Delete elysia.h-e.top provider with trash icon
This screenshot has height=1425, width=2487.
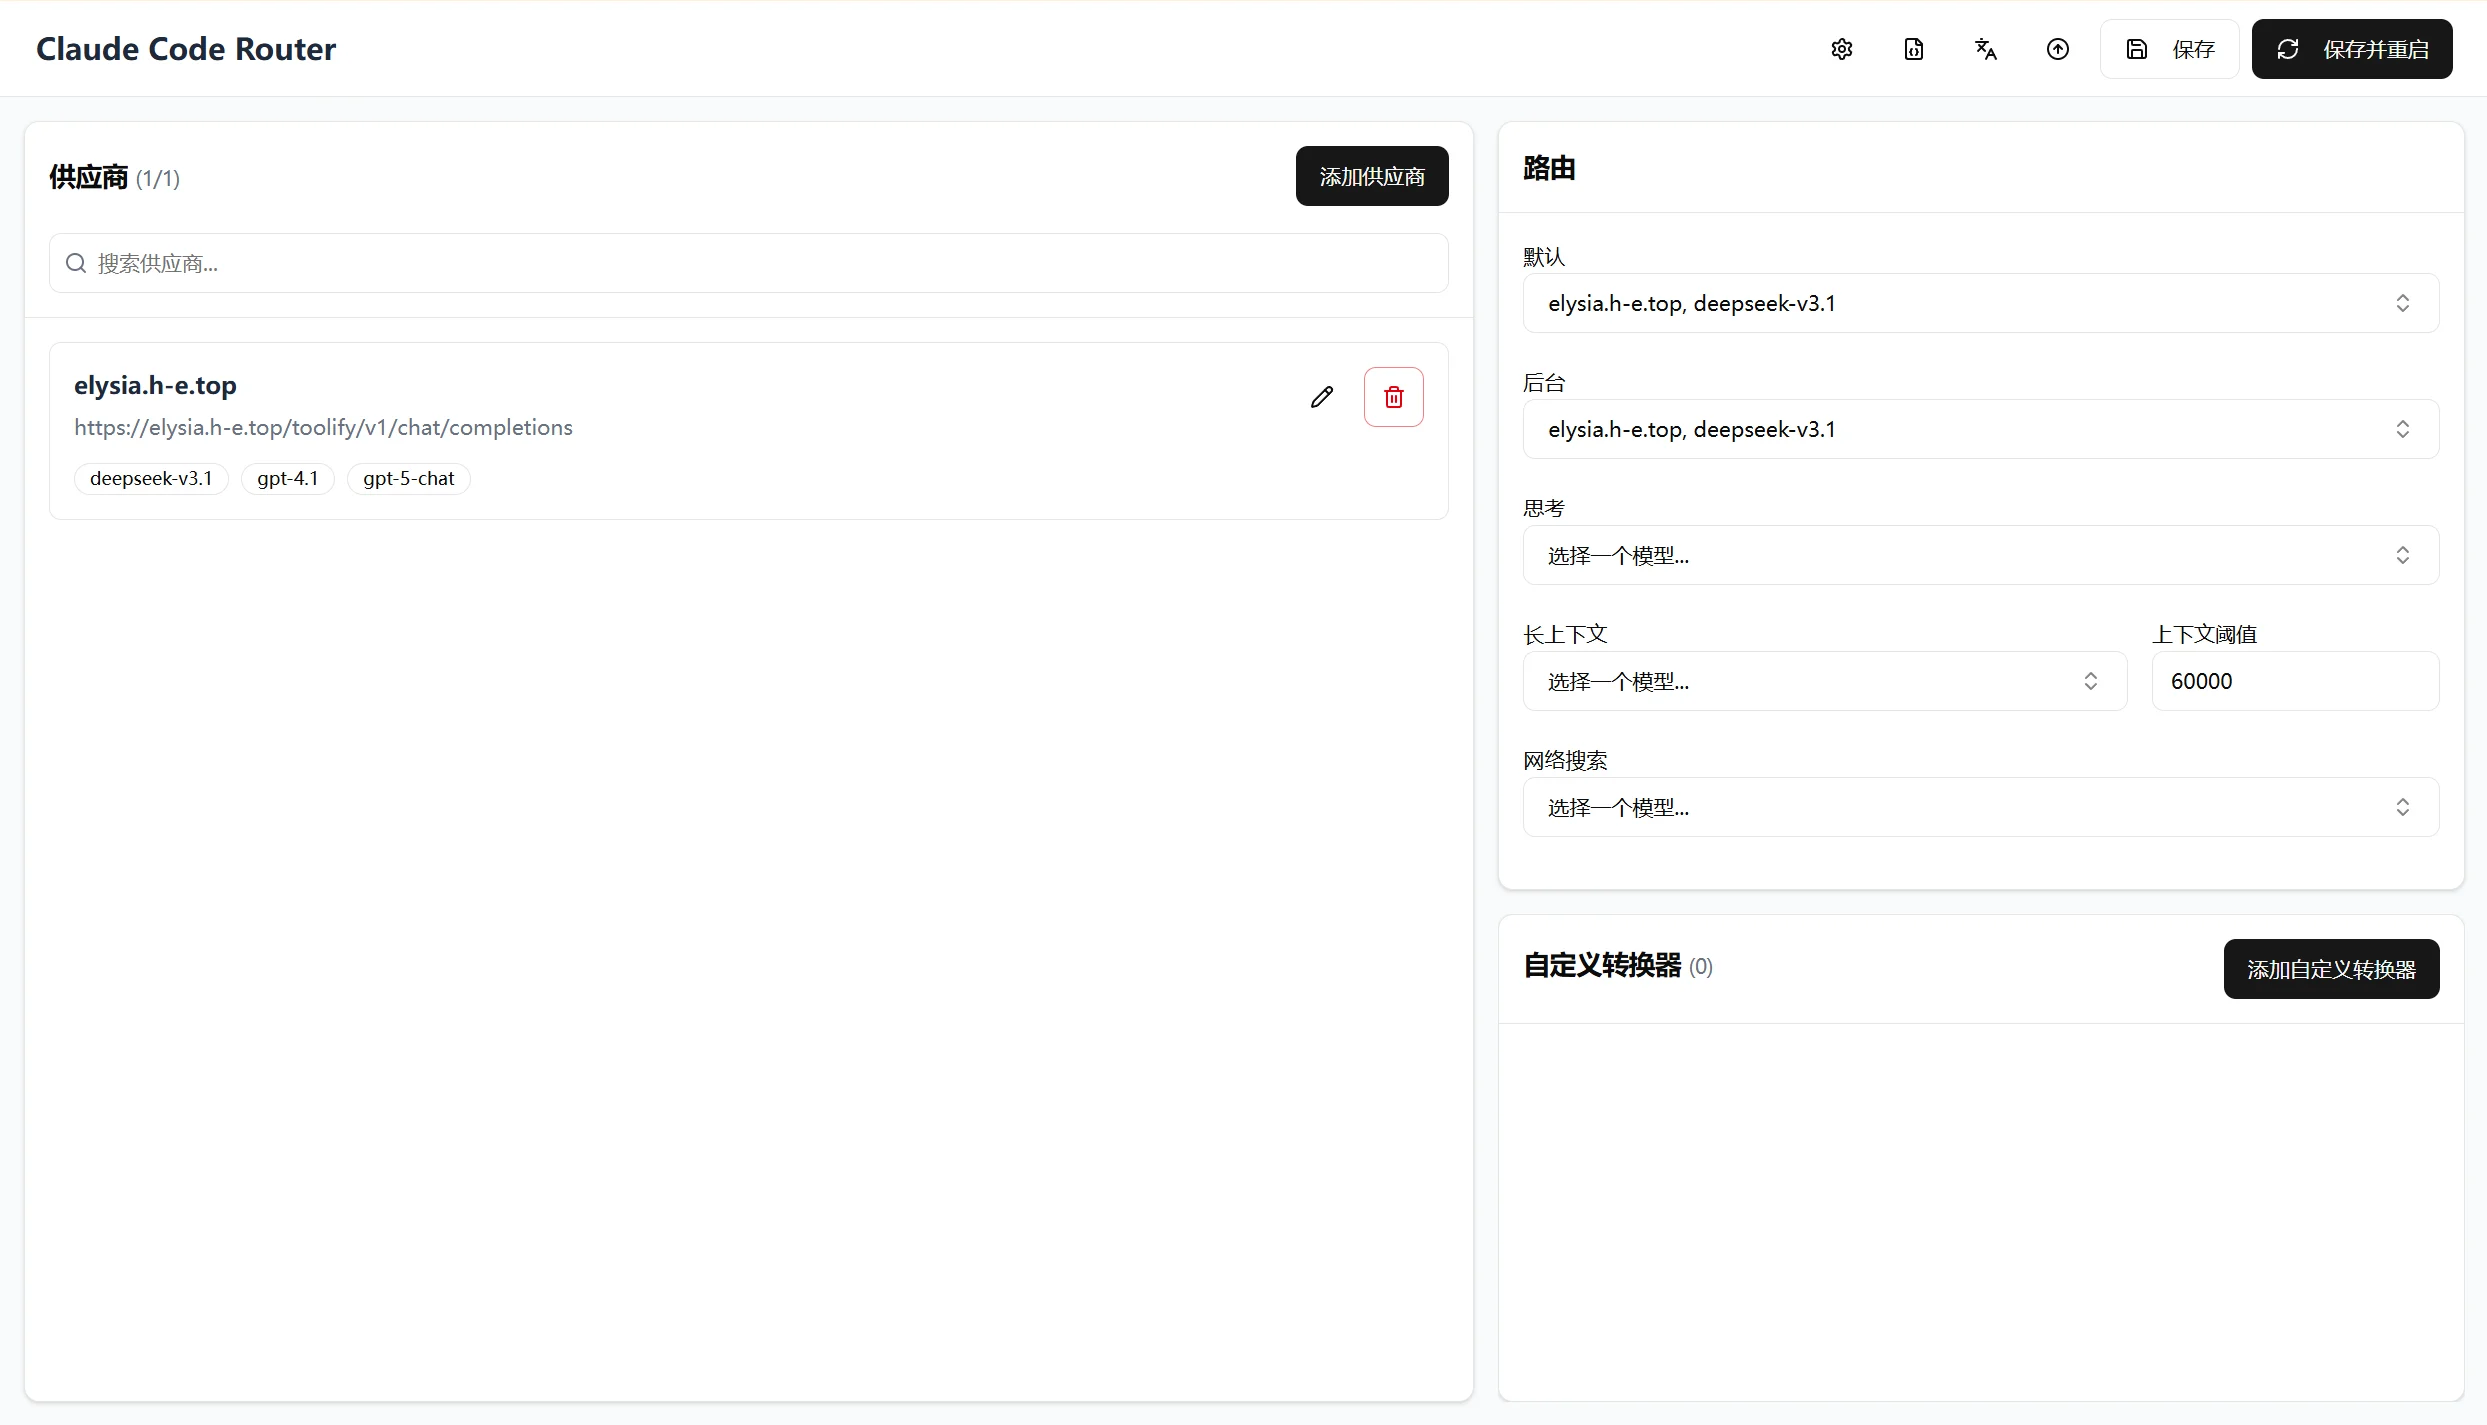tap(1393, 397)
